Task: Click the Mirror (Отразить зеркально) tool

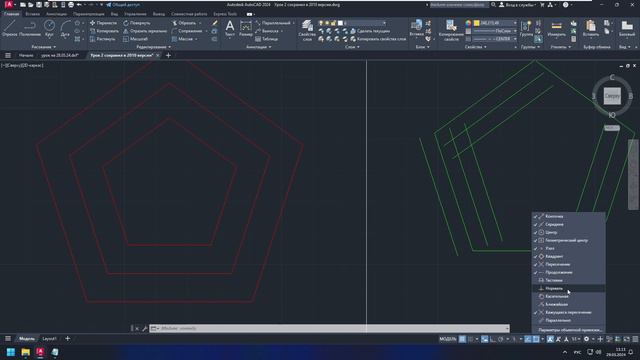Action: coord(145,31)
